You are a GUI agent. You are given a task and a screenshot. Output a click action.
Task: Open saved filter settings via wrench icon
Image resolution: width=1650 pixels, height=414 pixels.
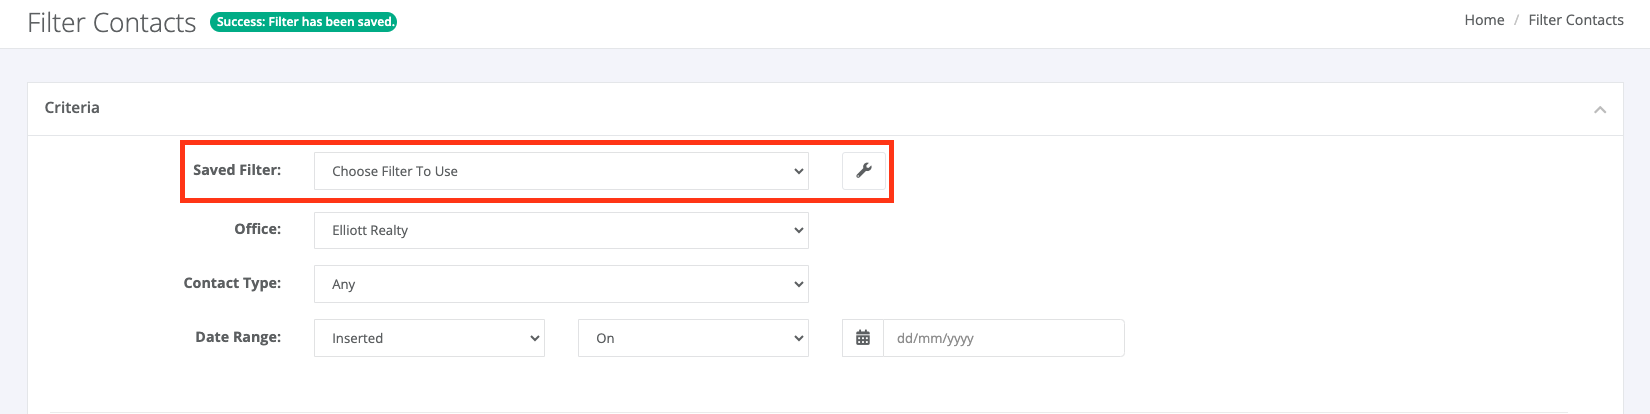tap(864, 171)
